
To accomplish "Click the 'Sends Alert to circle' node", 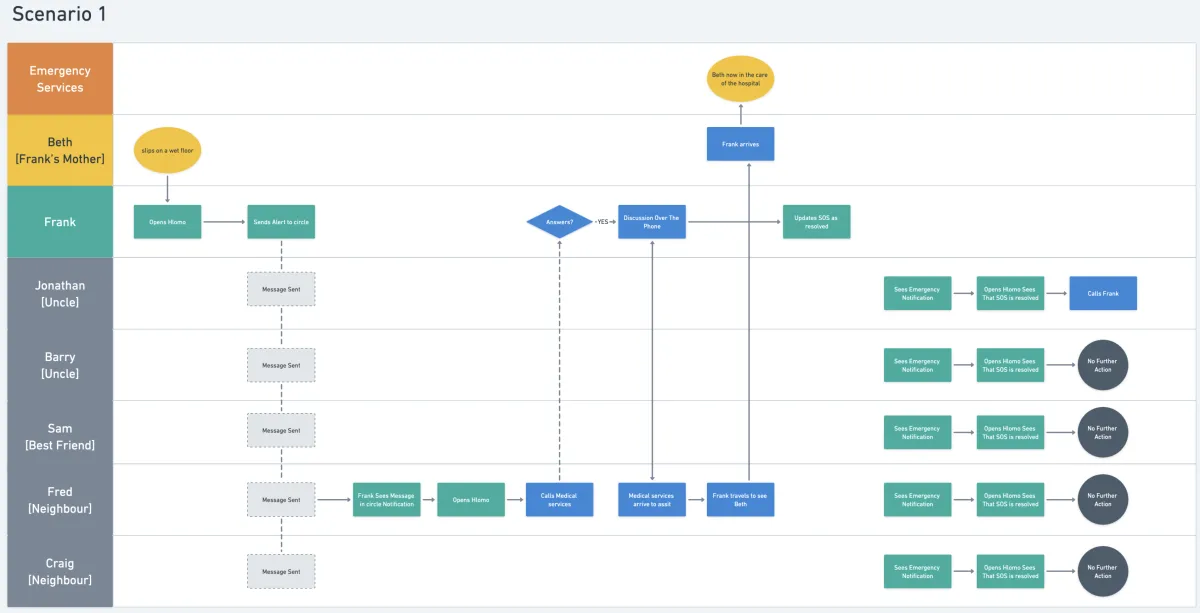I will [281, 222].
